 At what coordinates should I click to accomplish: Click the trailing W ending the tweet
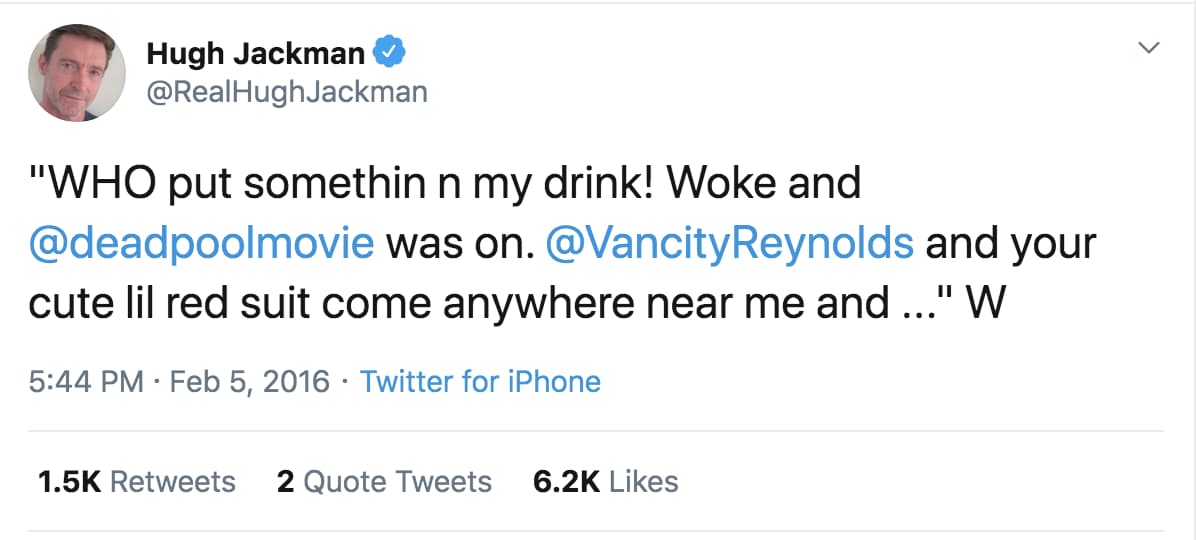986,303
